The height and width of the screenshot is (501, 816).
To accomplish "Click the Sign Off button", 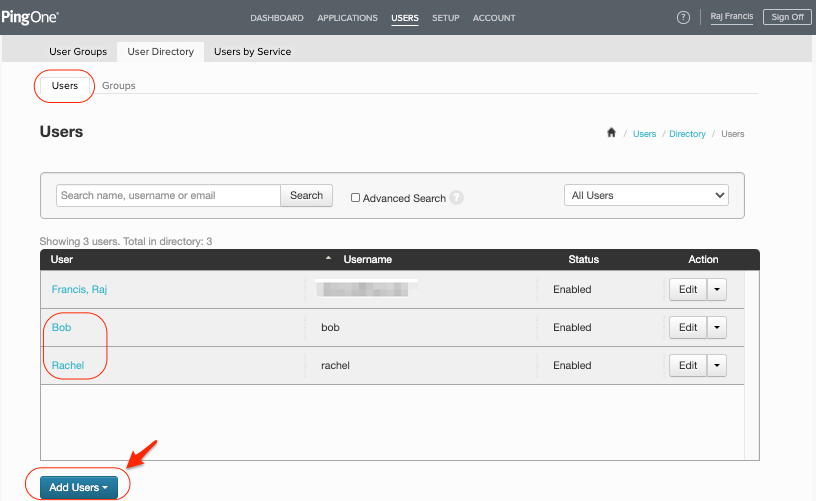I will point(786,17).
